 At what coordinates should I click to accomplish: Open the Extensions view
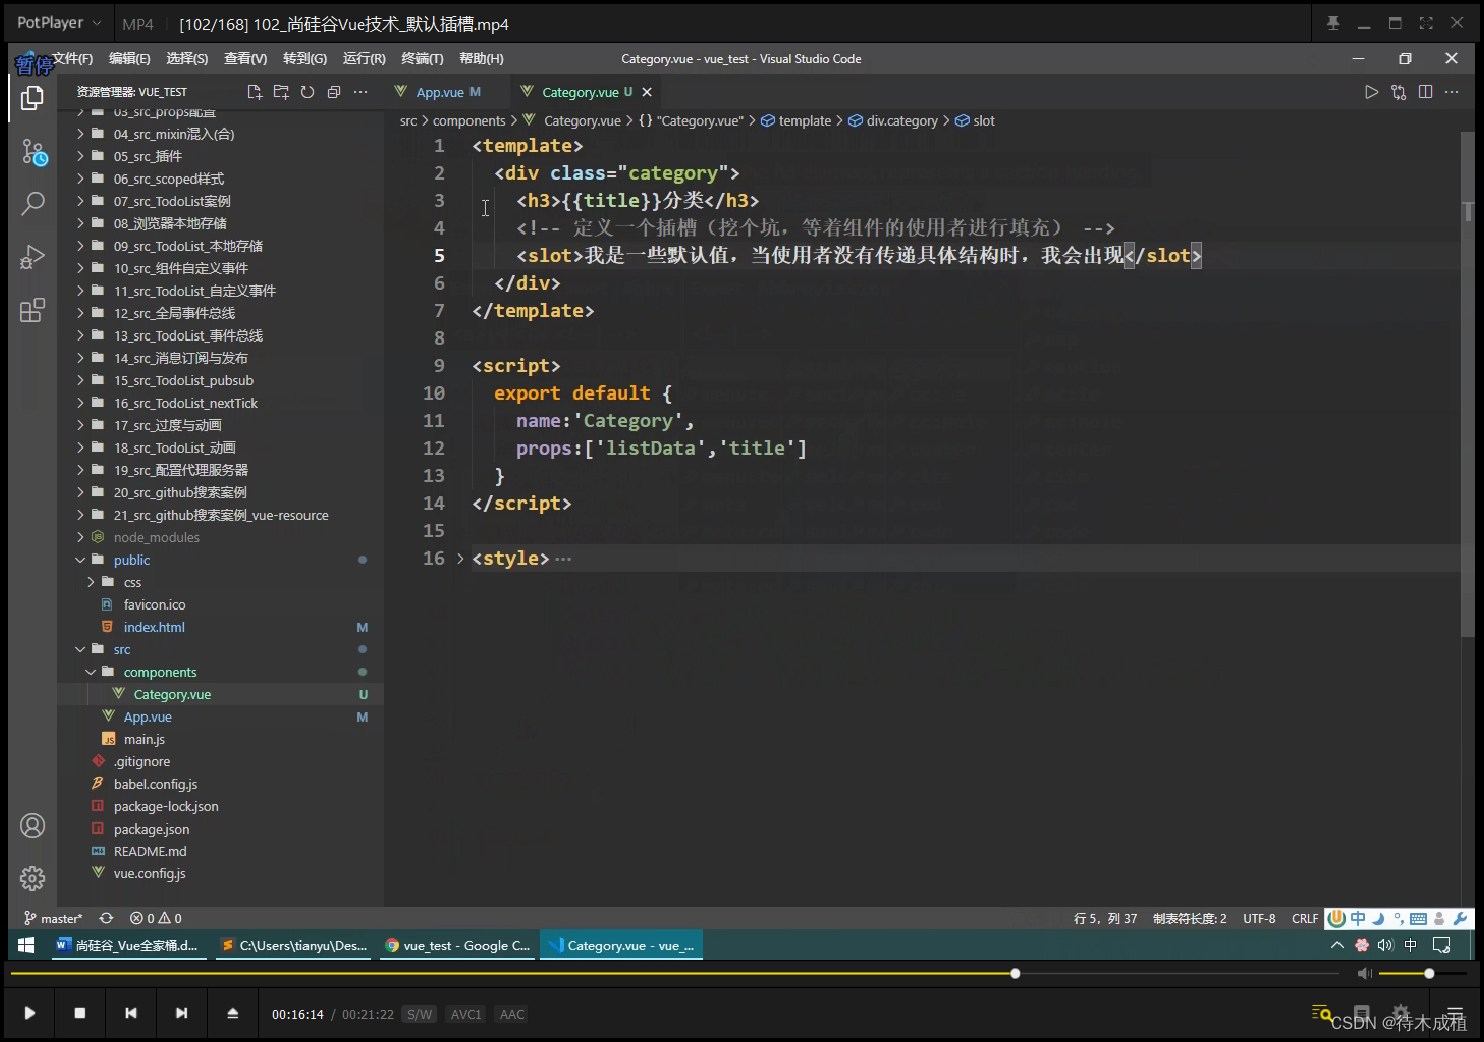click(32, 310)
